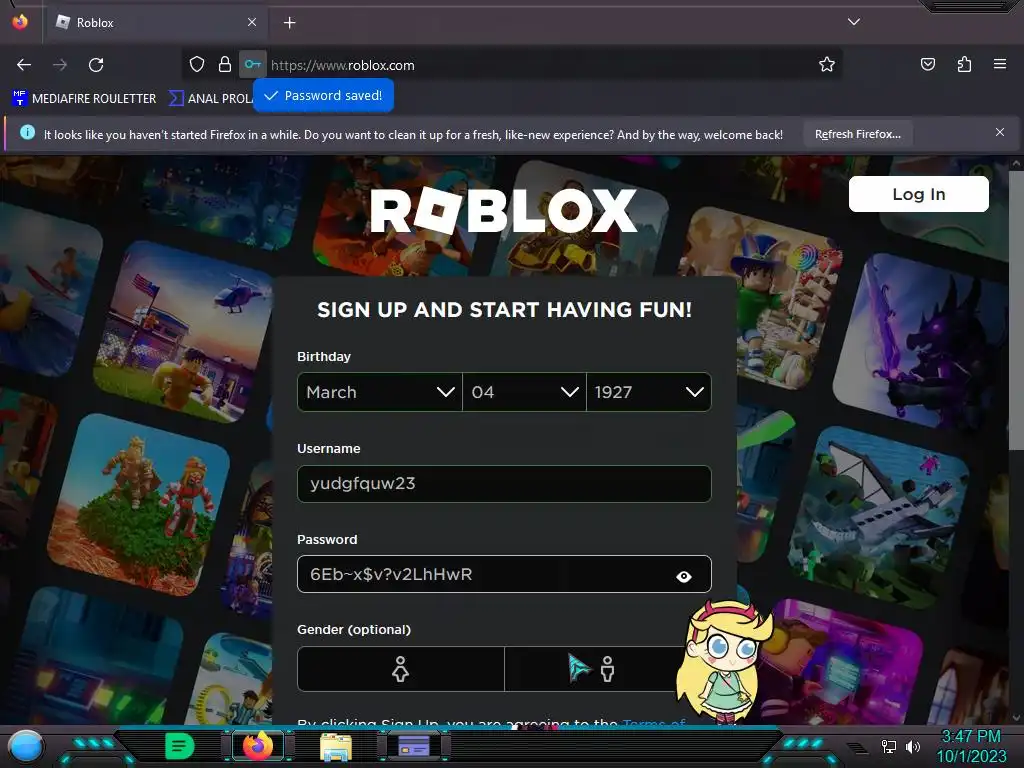
Task: Open the tracking protection shield icon
Action: pos(197,64)
